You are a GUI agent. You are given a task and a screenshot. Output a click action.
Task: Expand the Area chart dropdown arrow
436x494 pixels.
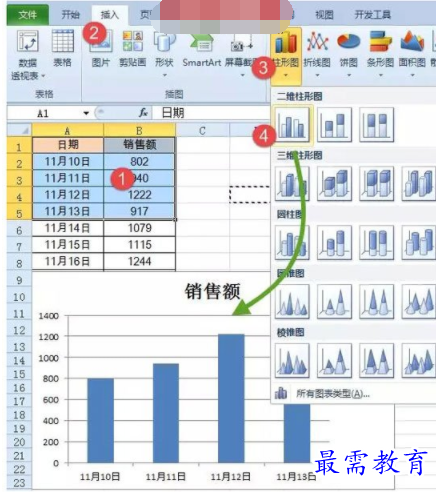click(412, 75)
